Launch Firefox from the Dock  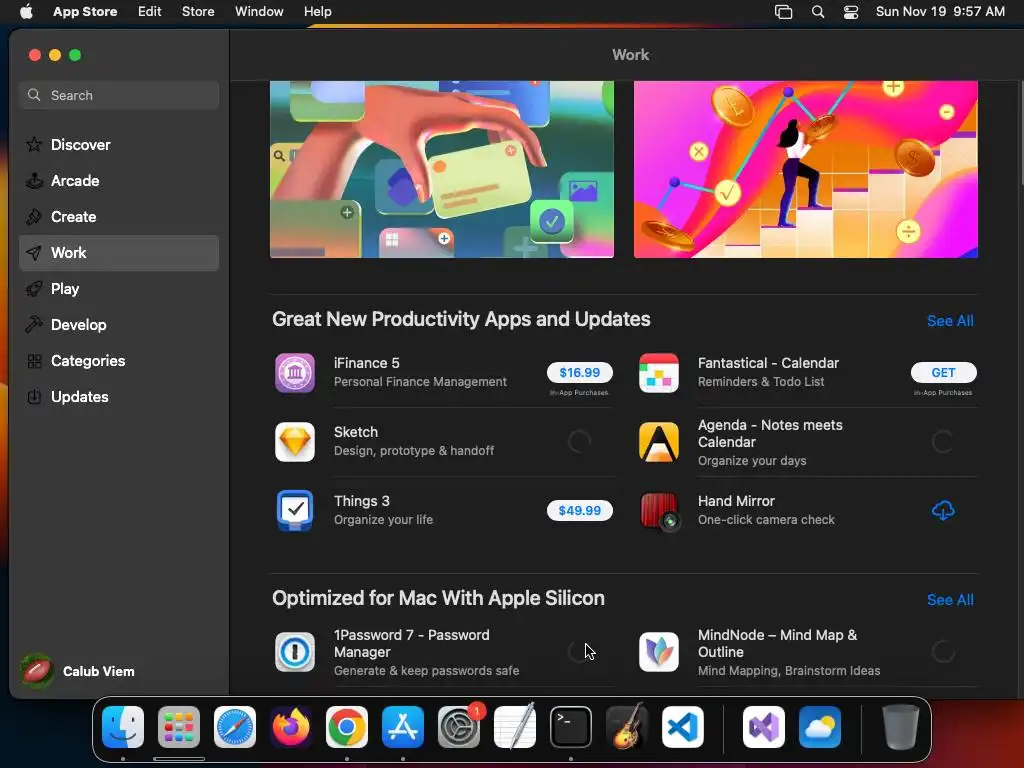(x=291, y=727)
